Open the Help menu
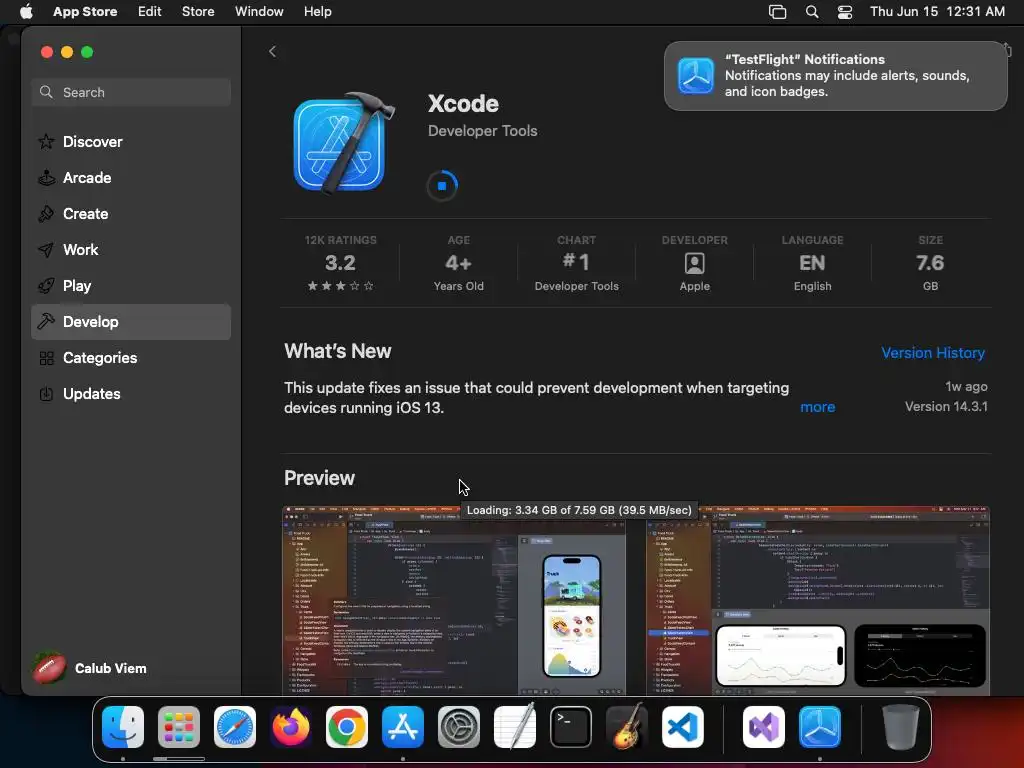This screenshot has width=1024, height=768. (317, 12)
